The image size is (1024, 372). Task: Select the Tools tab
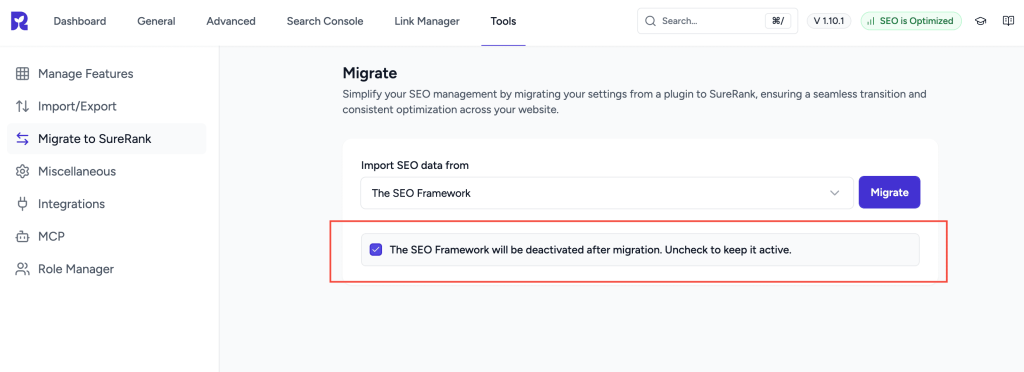coord(504,22)
